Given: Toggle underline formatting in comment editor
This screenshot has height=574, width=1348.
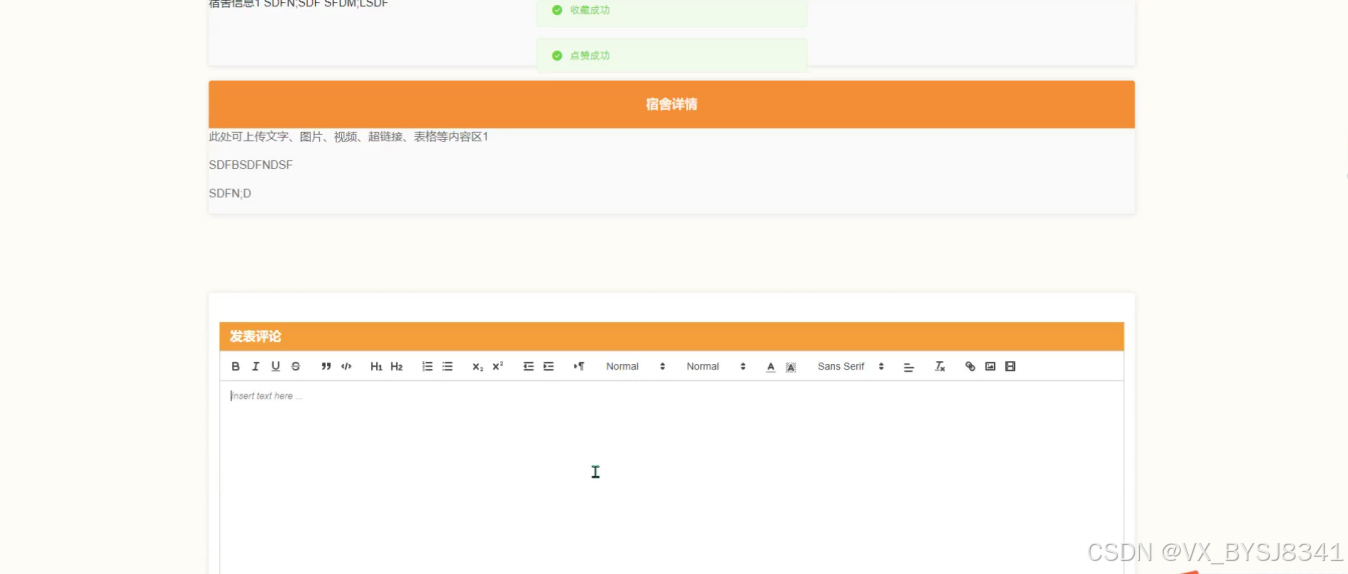Looking at the screenshot, I should click(276, 367).
